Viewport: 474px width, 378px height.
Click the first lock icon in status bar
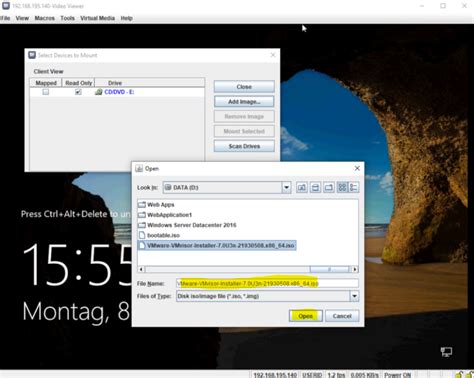[459, 374]
